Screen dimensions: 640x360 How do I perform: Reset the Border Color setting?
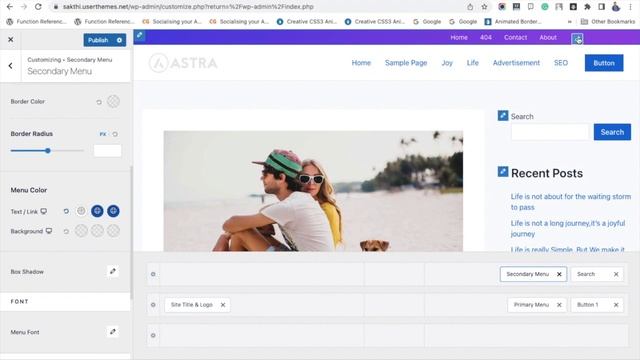point(99,102)
